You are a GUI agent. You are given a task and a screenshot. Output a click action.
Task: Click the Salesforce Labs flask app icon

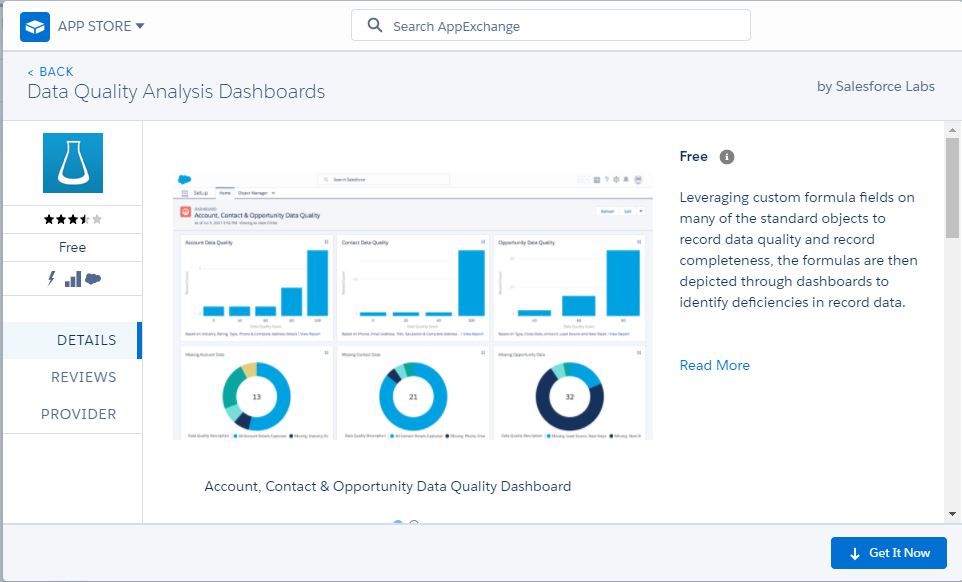(x=73, y=163)
